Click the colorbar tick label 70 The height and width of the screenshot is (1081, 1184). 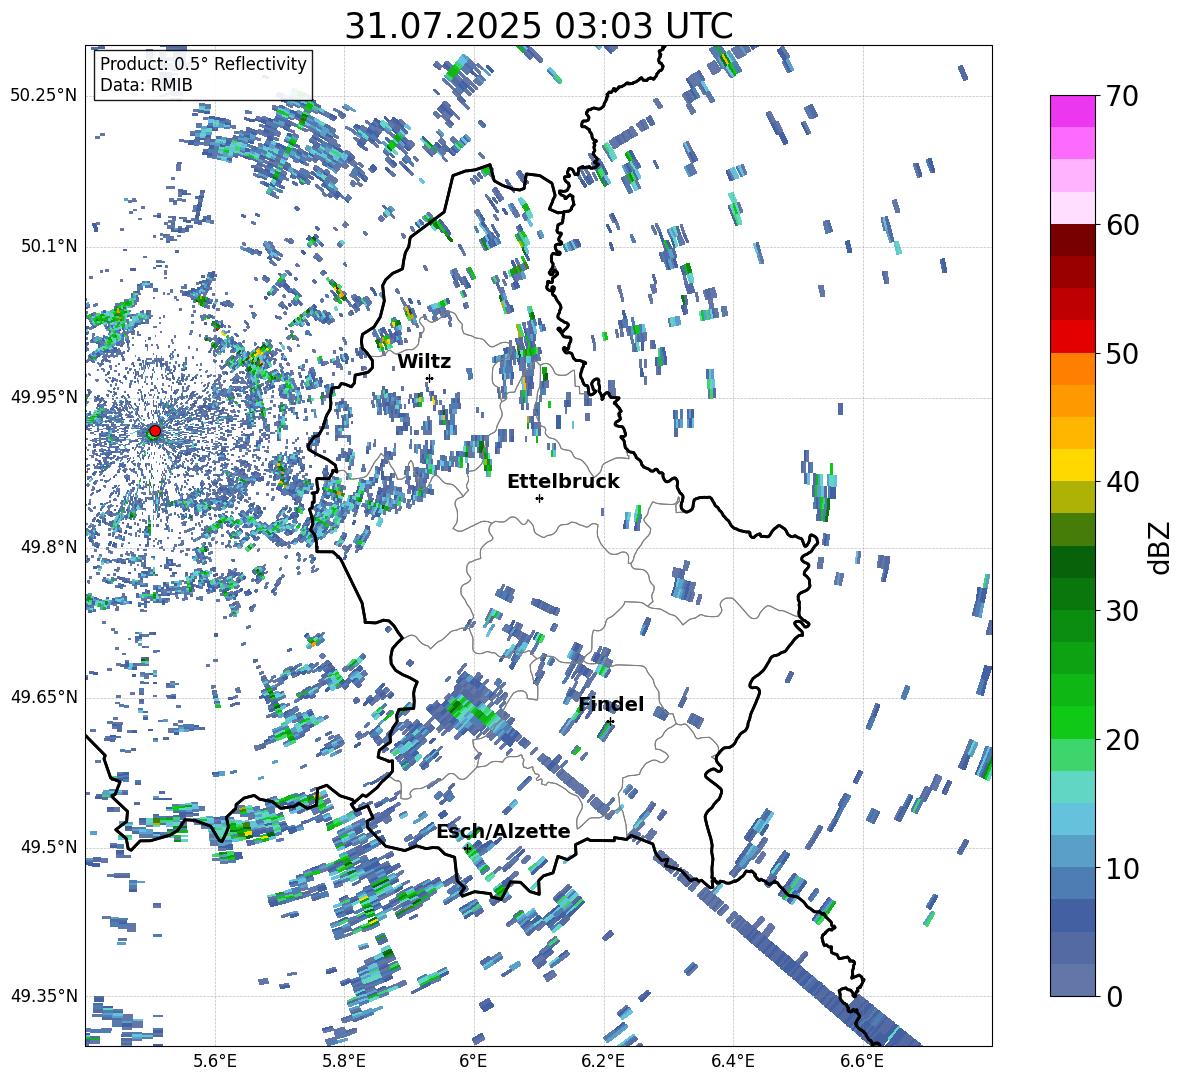(1122, 97)
